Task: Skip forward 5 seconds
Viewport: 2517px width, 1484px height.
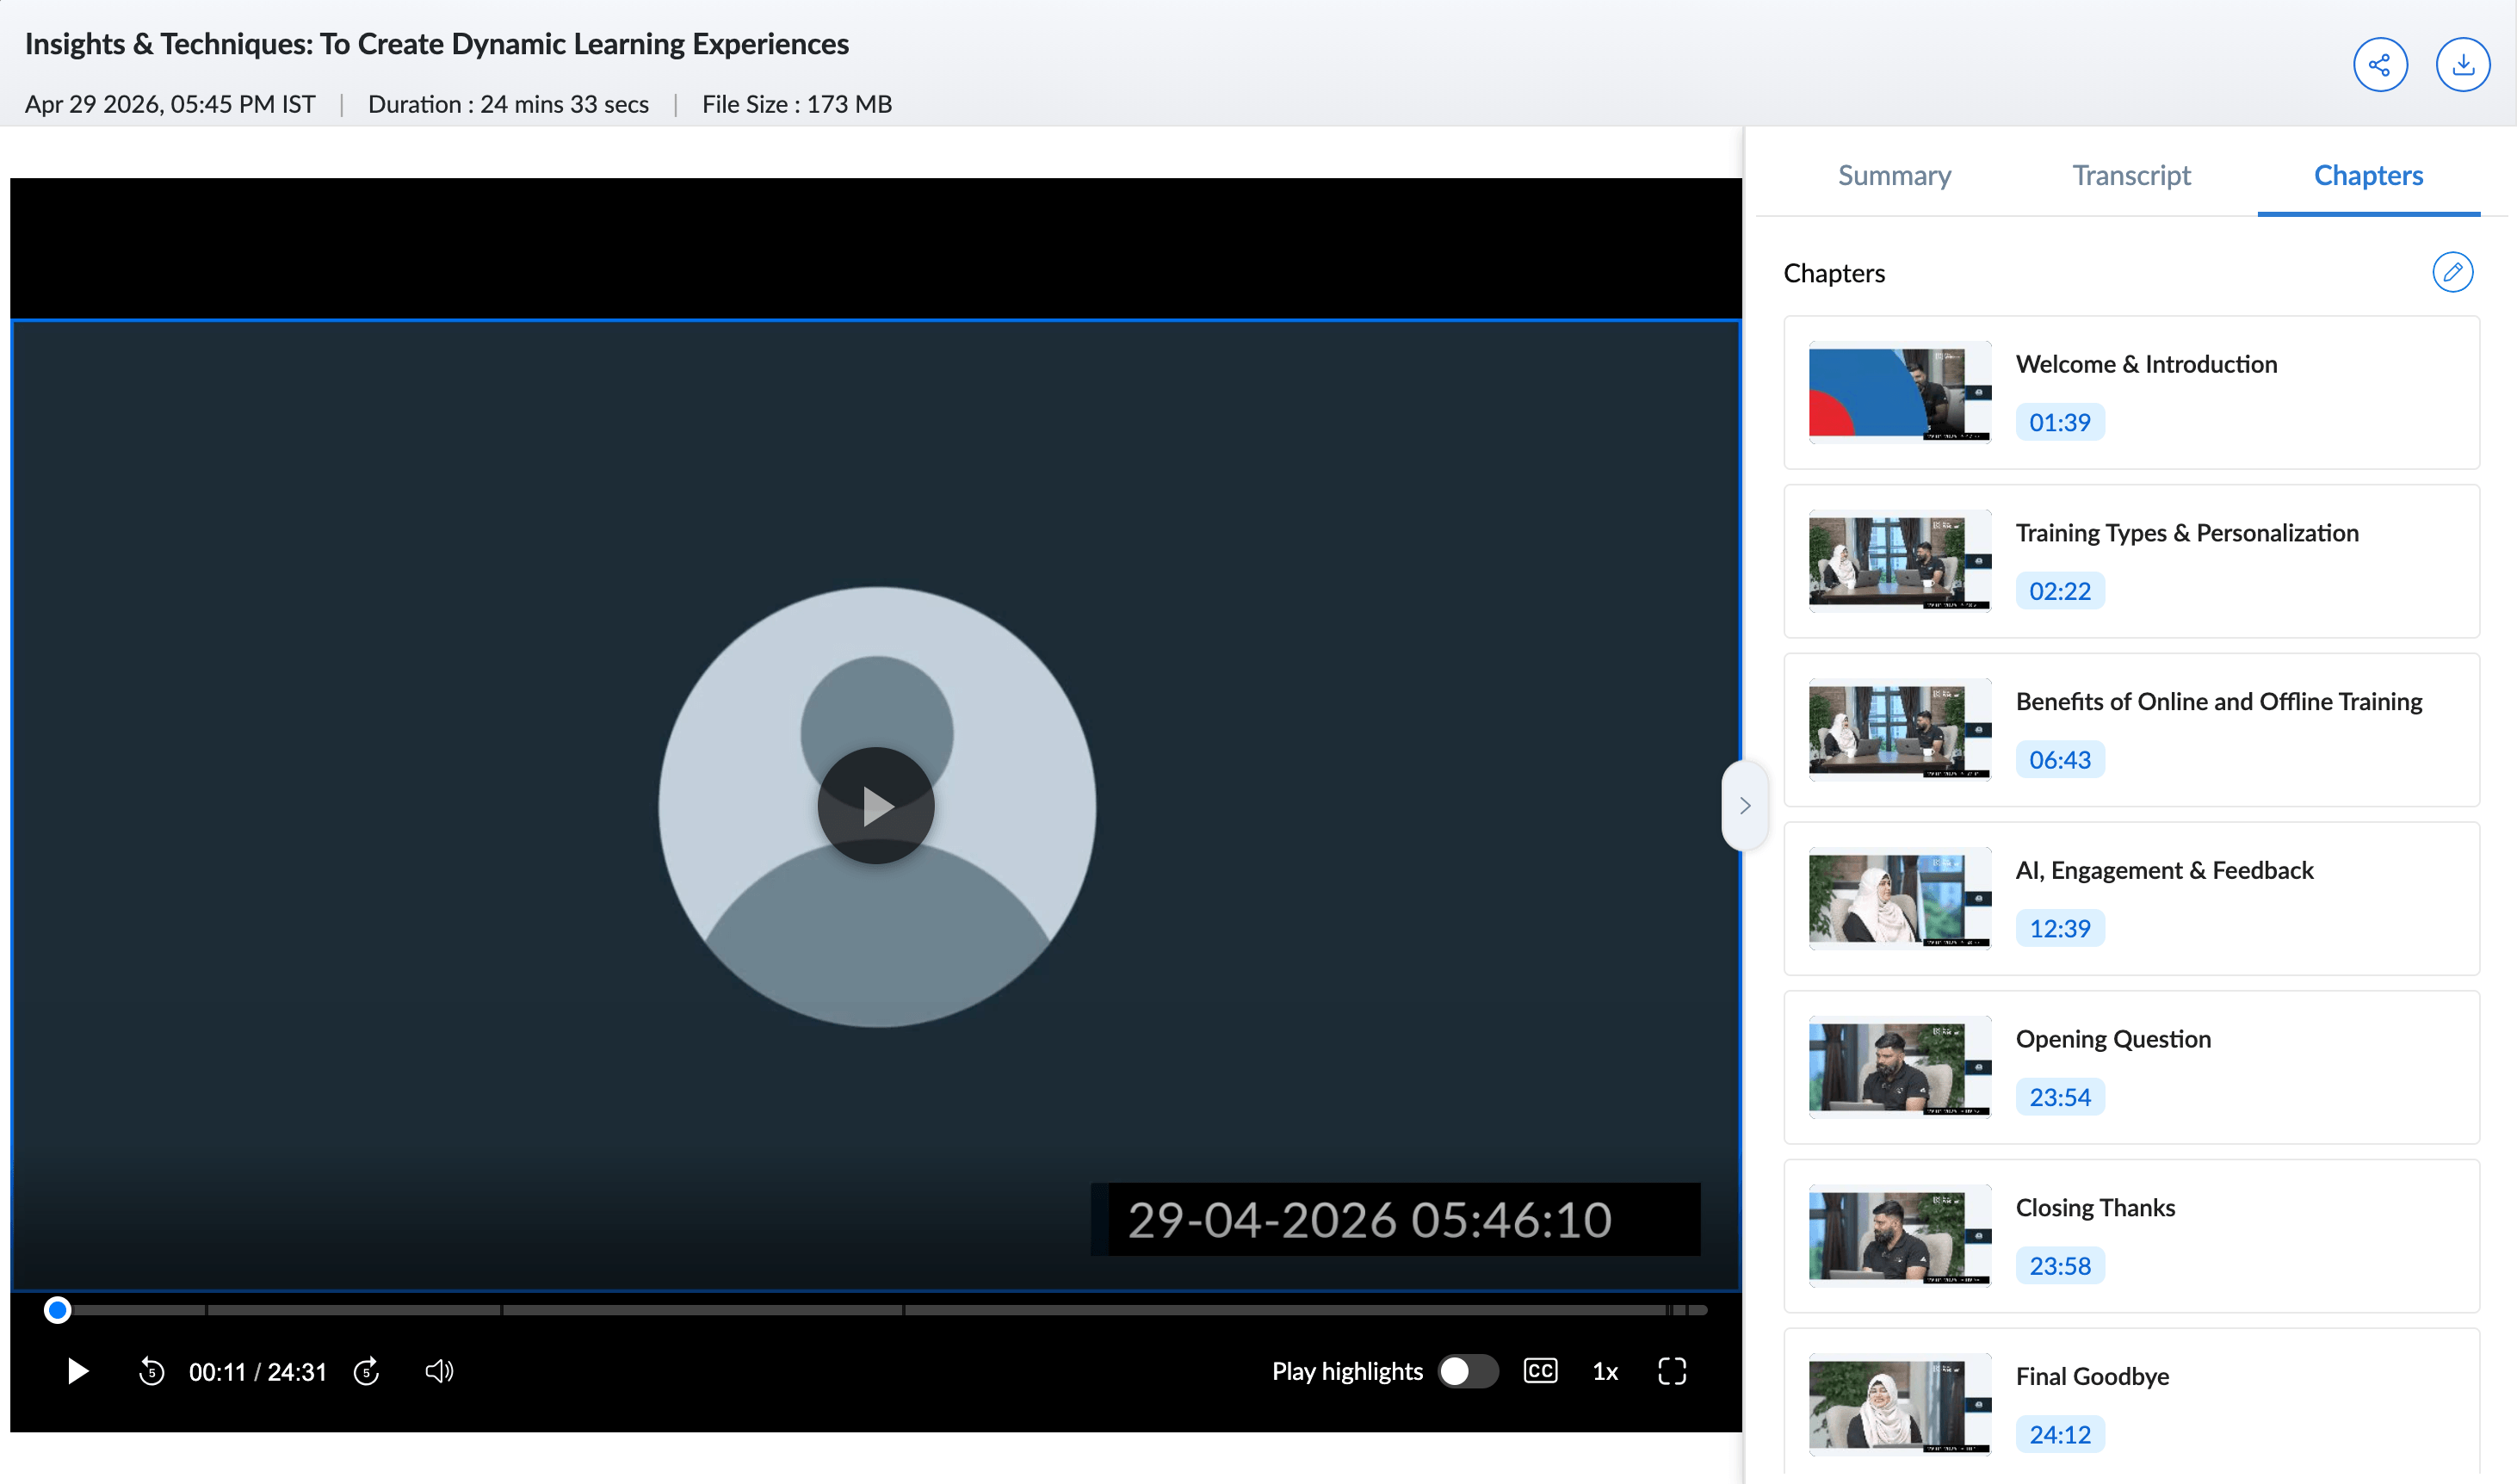Action: pyautogui.click(x=366, y=1371)
